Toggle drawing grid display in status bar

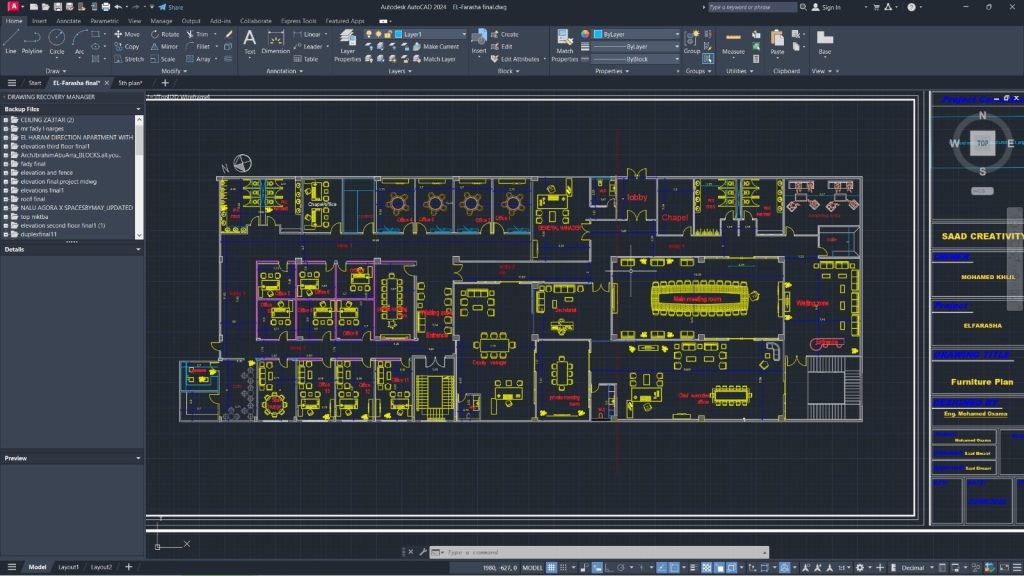coord(551,568)
